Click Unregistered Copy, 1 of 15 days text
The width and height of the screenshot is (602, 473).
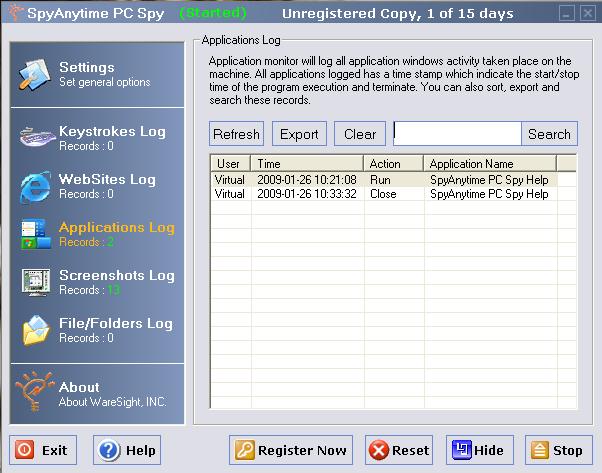pos(397,14)
